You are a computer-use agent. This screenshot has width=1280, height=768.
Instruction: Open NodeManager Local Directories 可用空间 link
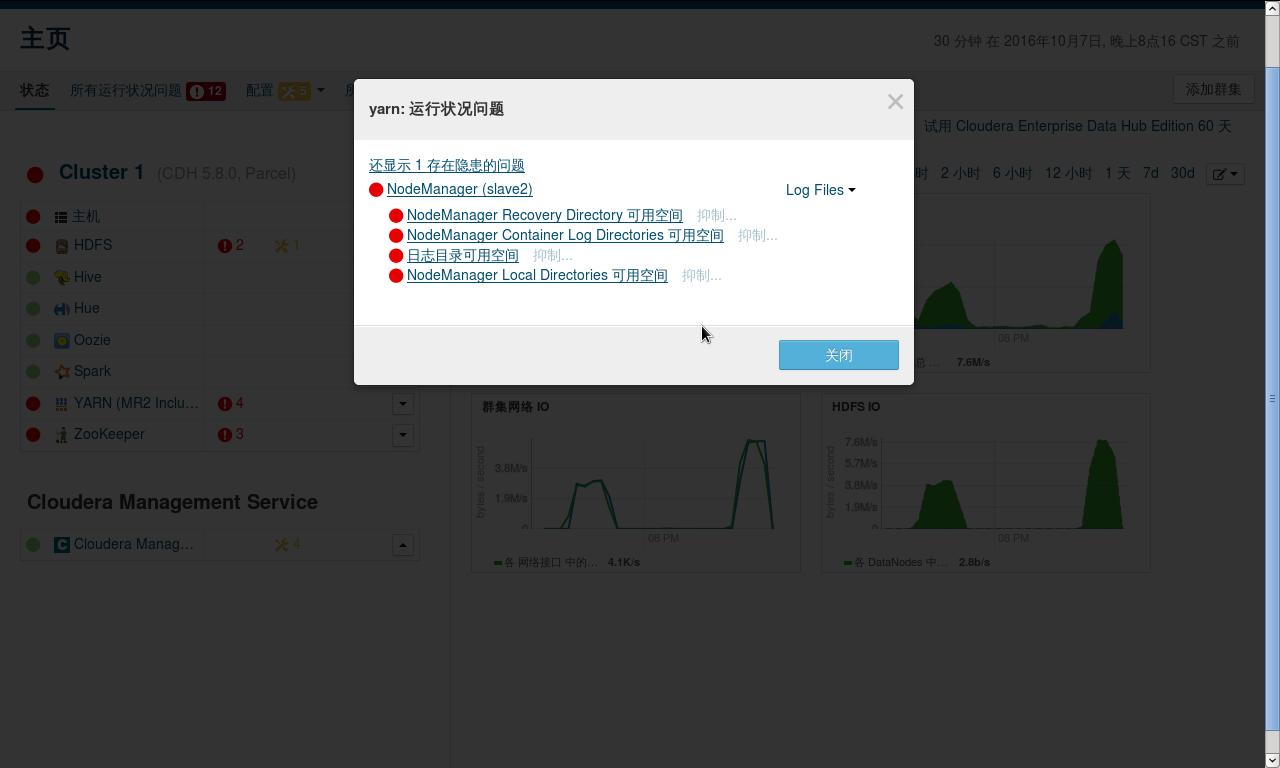point(537,275)
